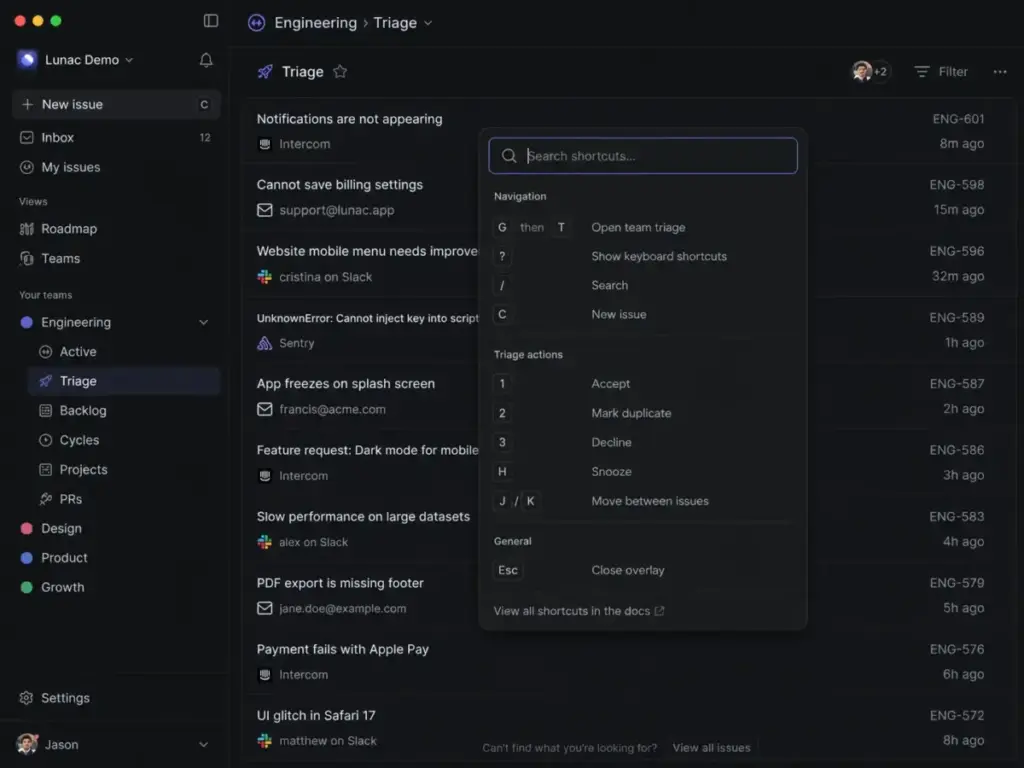Click the Teams icon in Views

click(27, 259)
